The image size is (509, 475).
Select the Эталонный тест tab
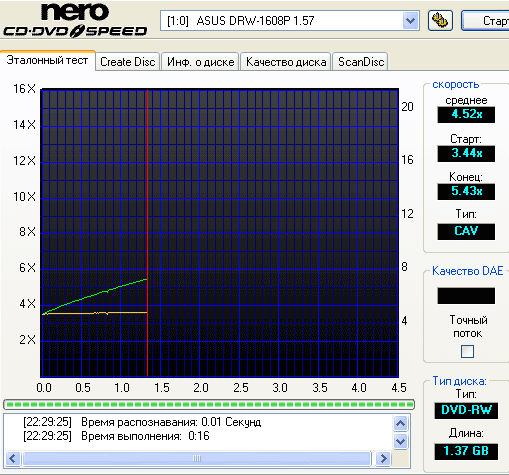[47, 60]
